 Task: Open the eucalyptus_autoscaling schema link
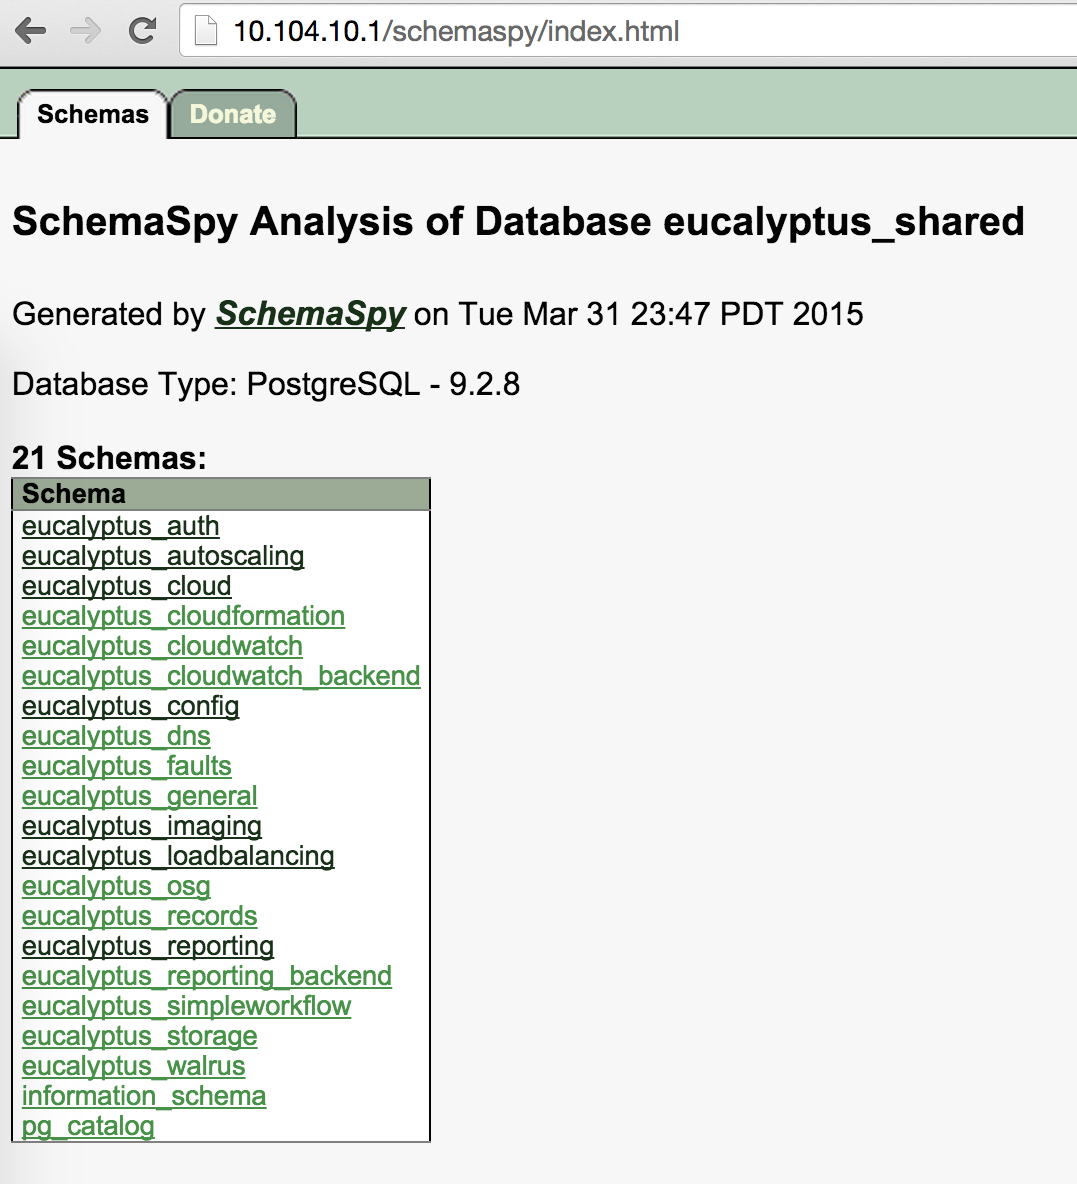(163, 557)
